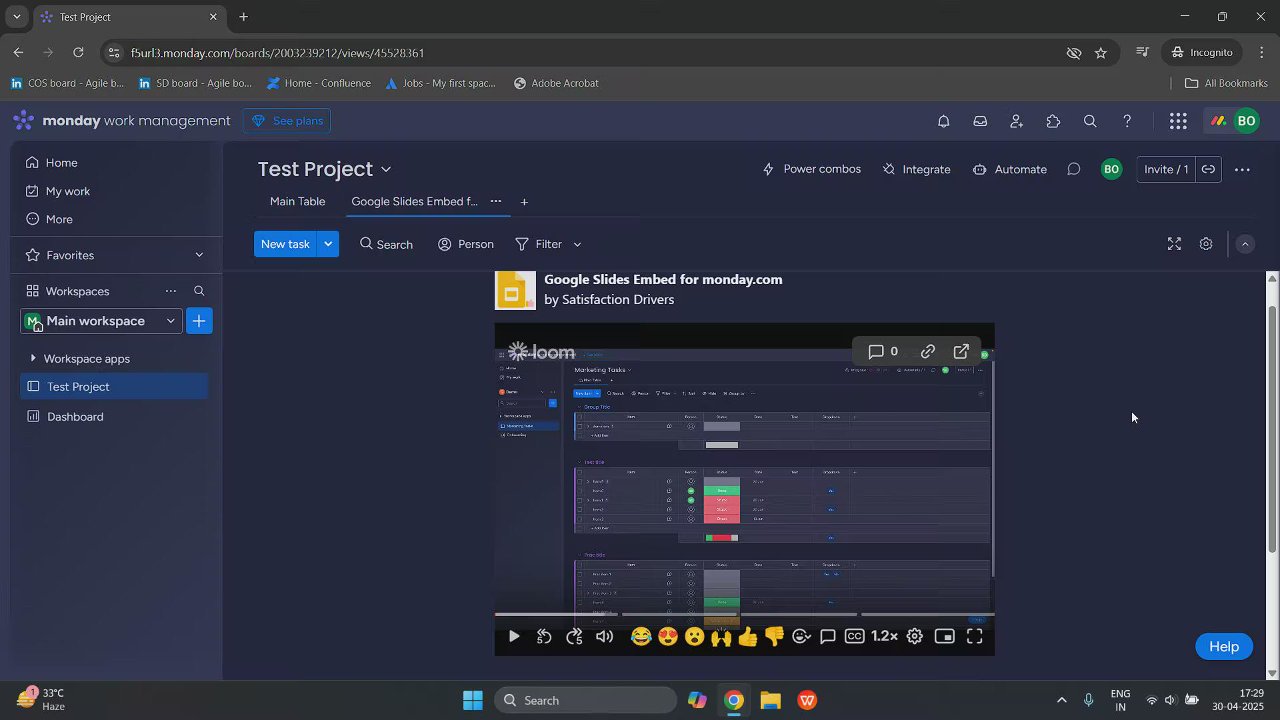This screenshot has width=1280, height=720.
Task: Add a new item to the workspace
Action: [x=199, y=321]
